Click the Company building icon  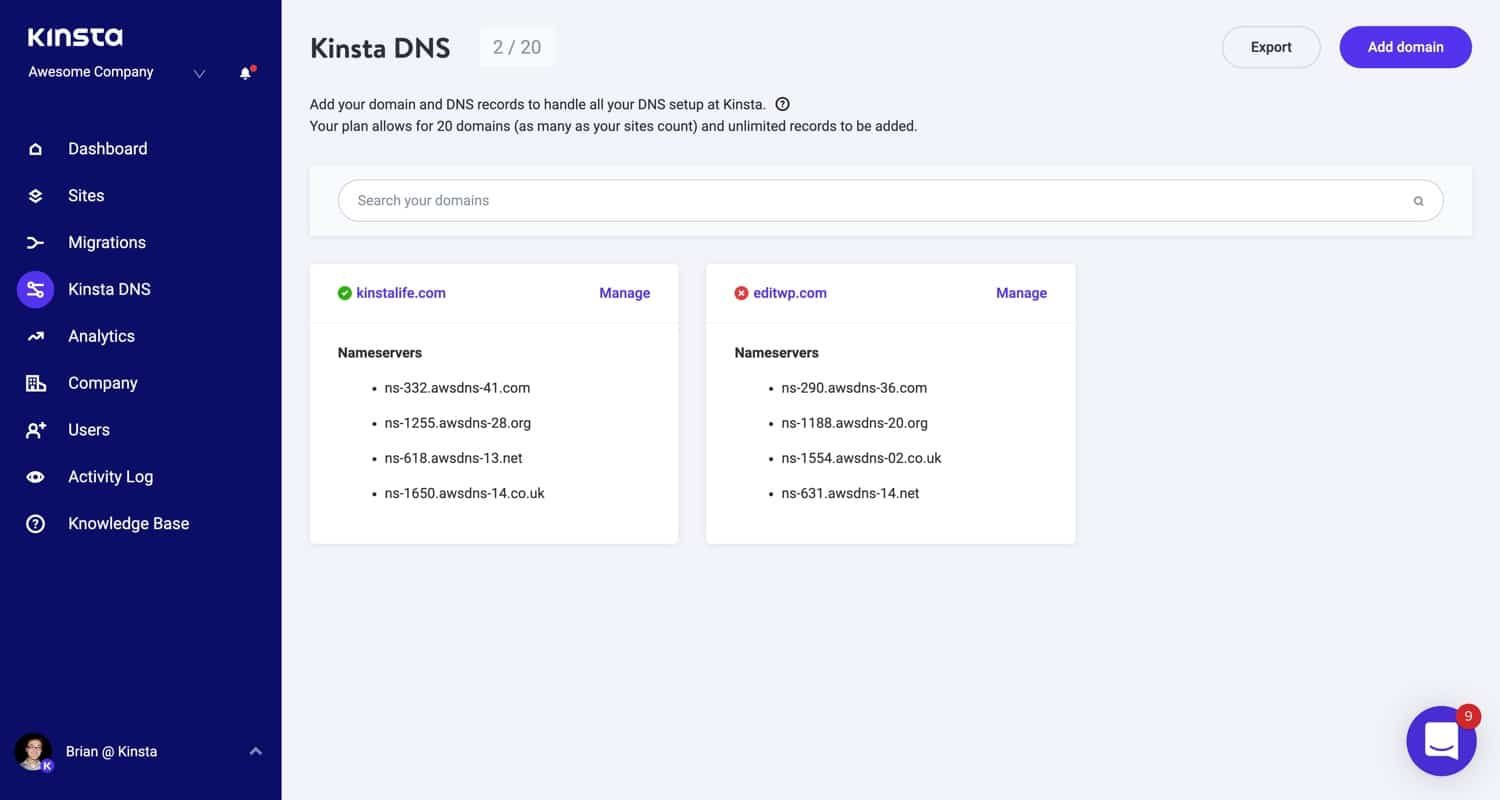35,383
